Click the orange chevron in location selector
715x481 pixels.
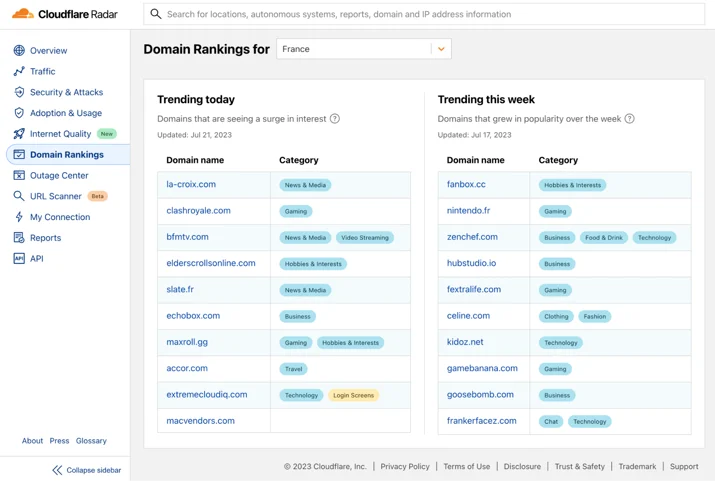441,49
